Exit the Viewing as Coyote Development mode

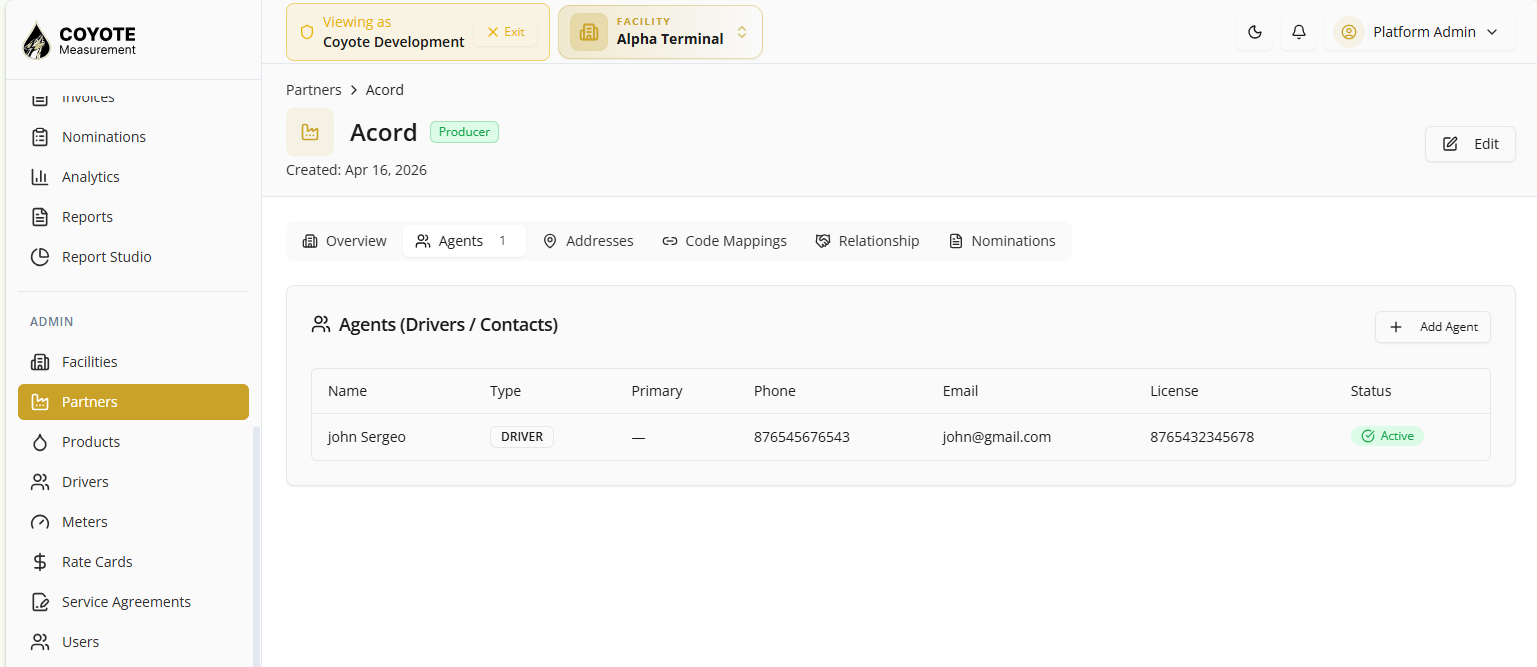pyautogui.click(x=506, y=32)
